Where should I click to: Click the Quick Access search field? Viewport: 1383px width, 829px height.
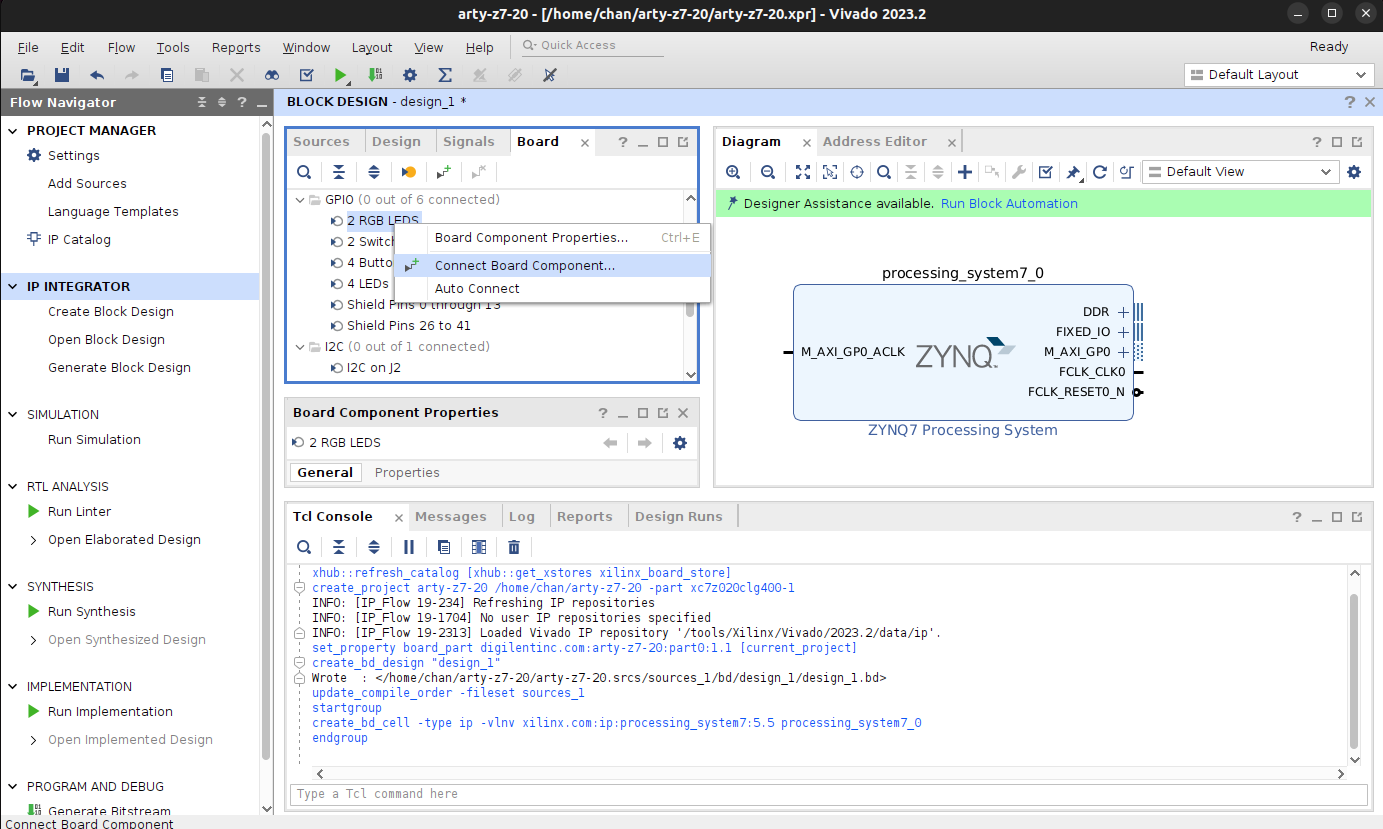pos(591,46)
